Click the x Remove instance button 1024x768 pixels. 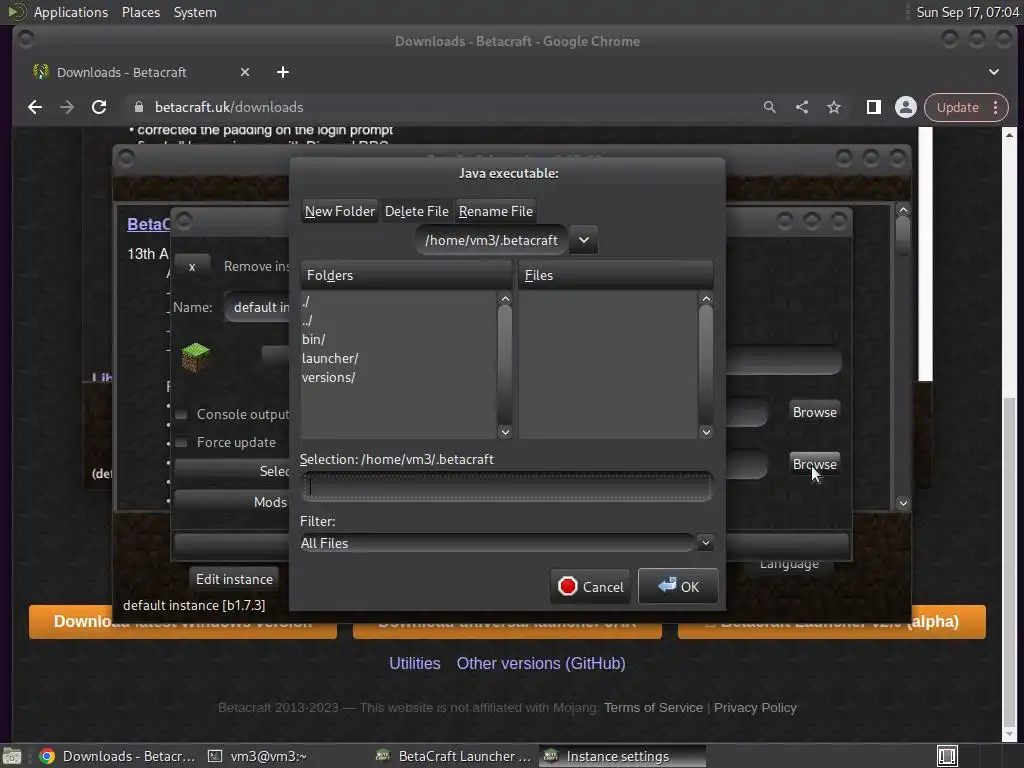pos(192,266)
